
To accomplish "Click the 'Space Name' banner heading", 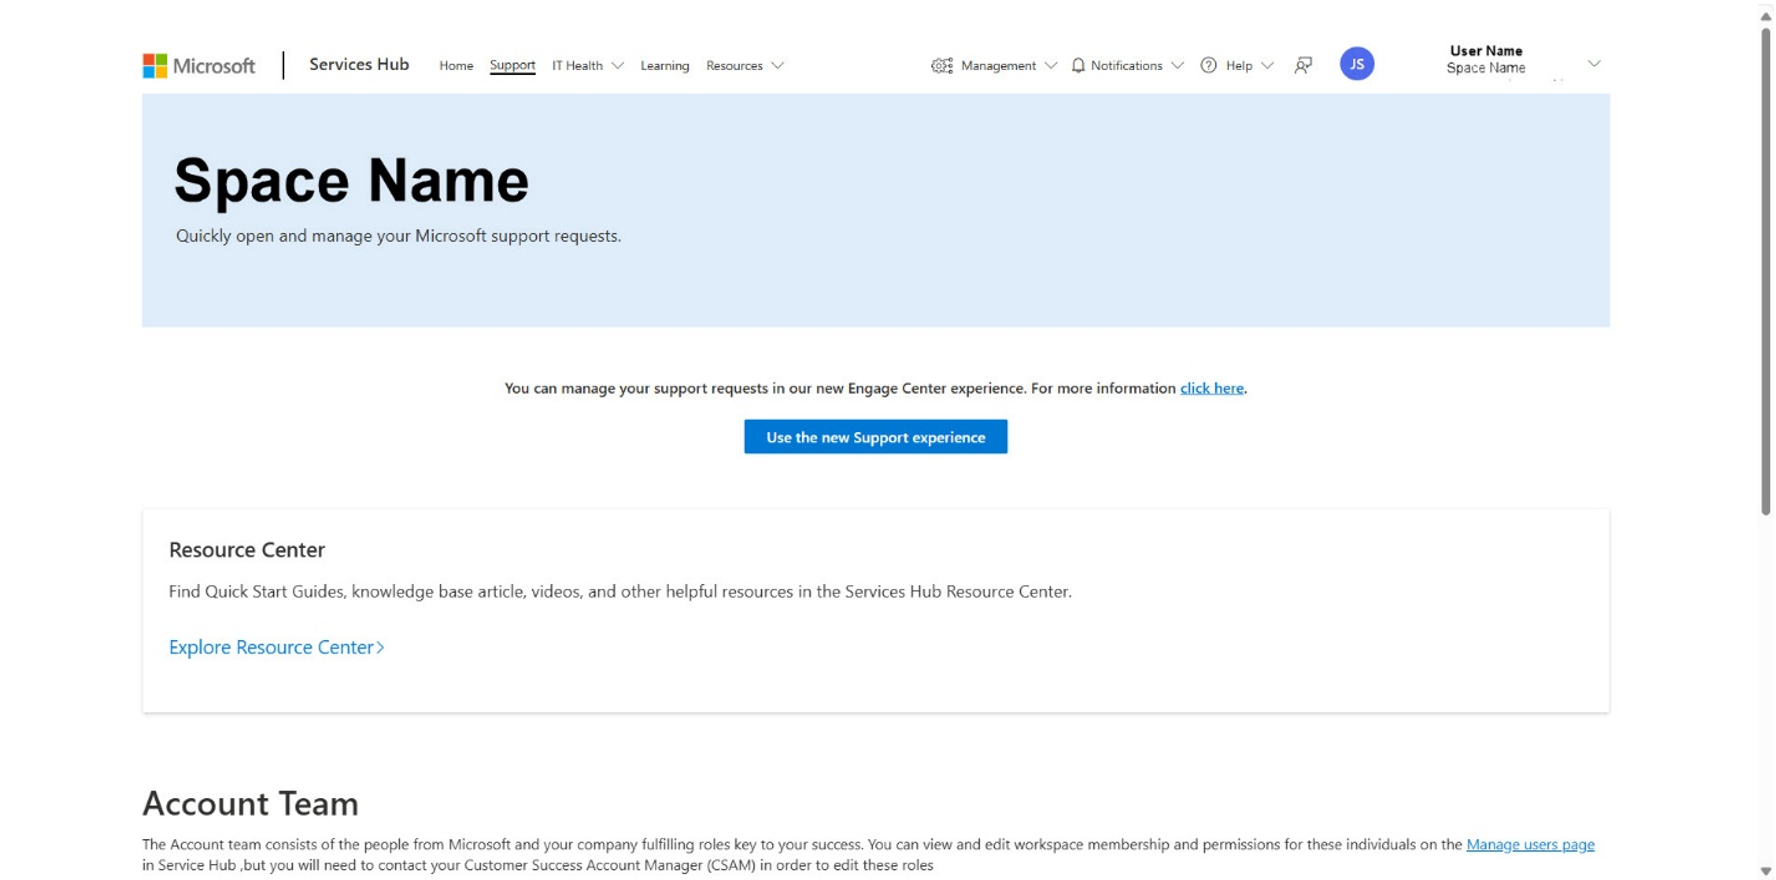I will point(351,181).
